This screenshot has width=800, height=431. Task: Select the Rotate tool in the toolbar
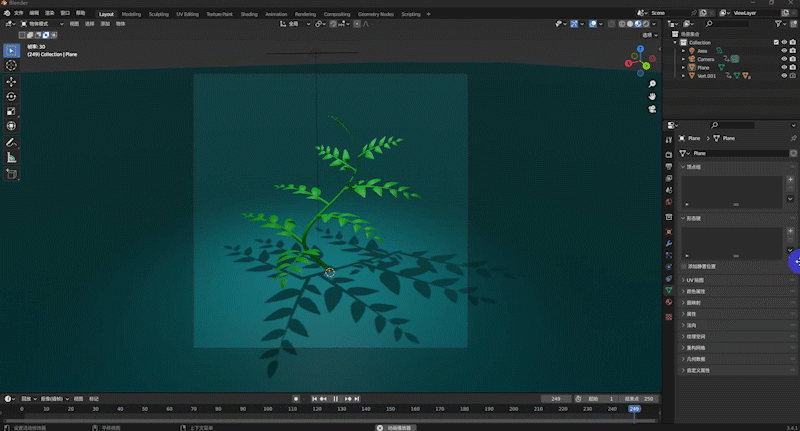coord(11,96)
